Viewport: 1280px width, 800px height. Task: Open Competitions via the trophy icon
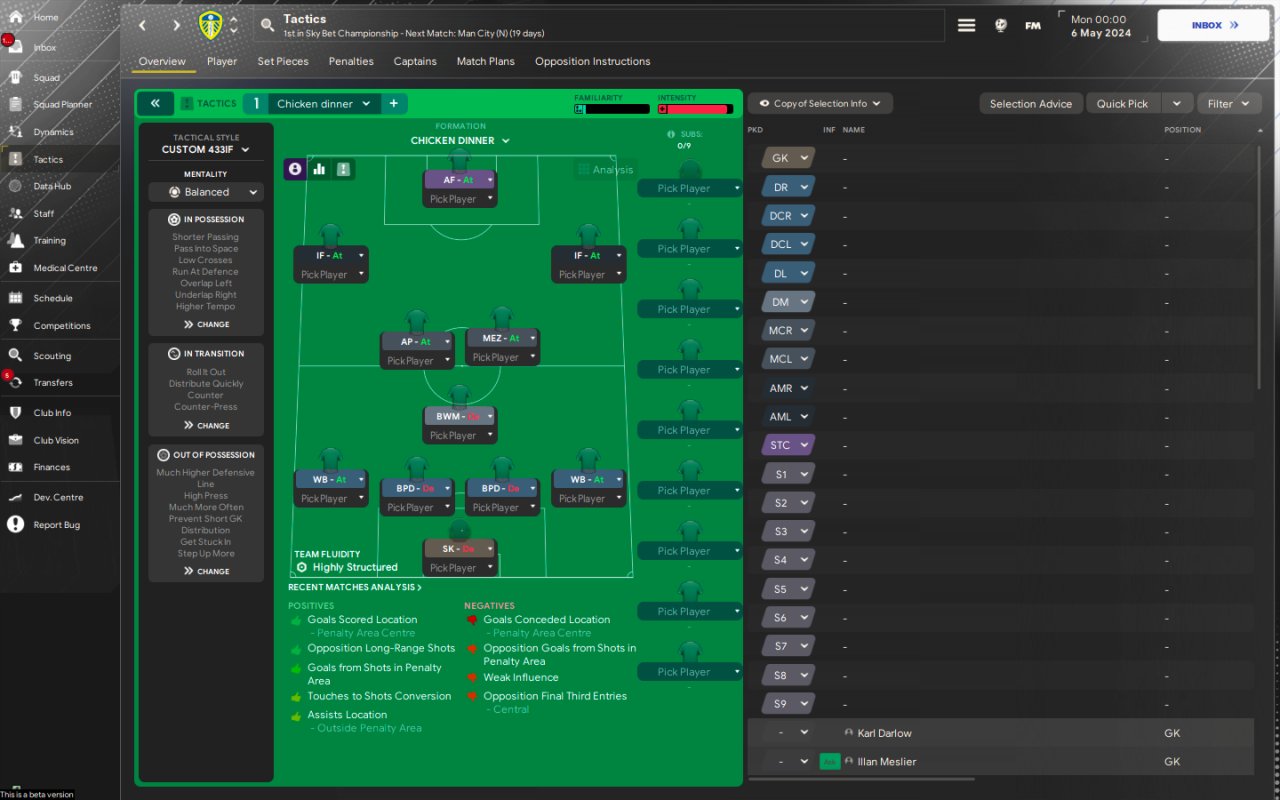coord(15,325)
